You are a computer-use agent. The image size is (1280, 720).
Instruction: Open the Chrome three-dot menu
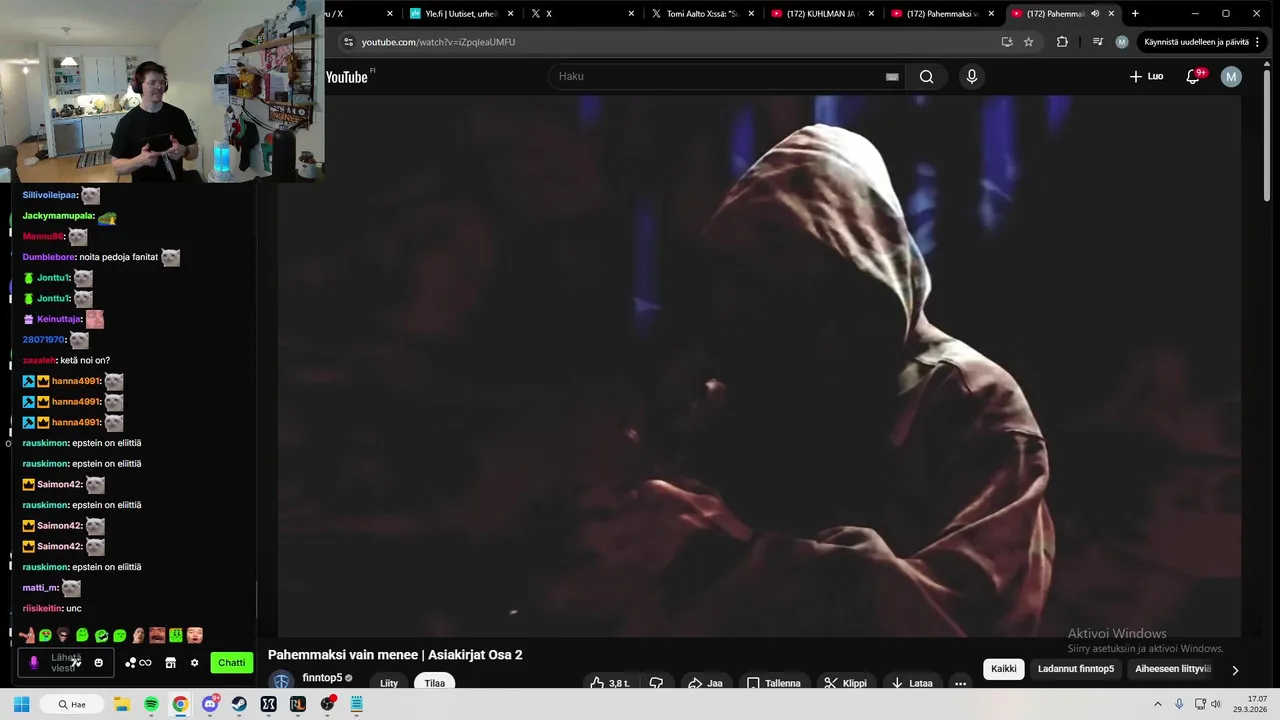pyautogui.click(x=1258, y=42)
